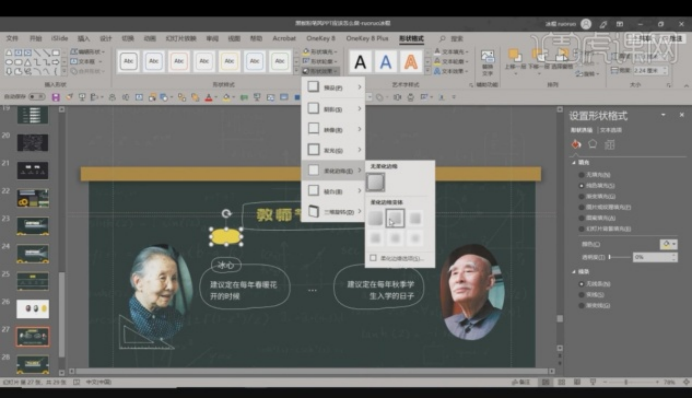692x398 pixels.
Task: Open the 编辑形状 dropdown
Action: pos(87,52)
